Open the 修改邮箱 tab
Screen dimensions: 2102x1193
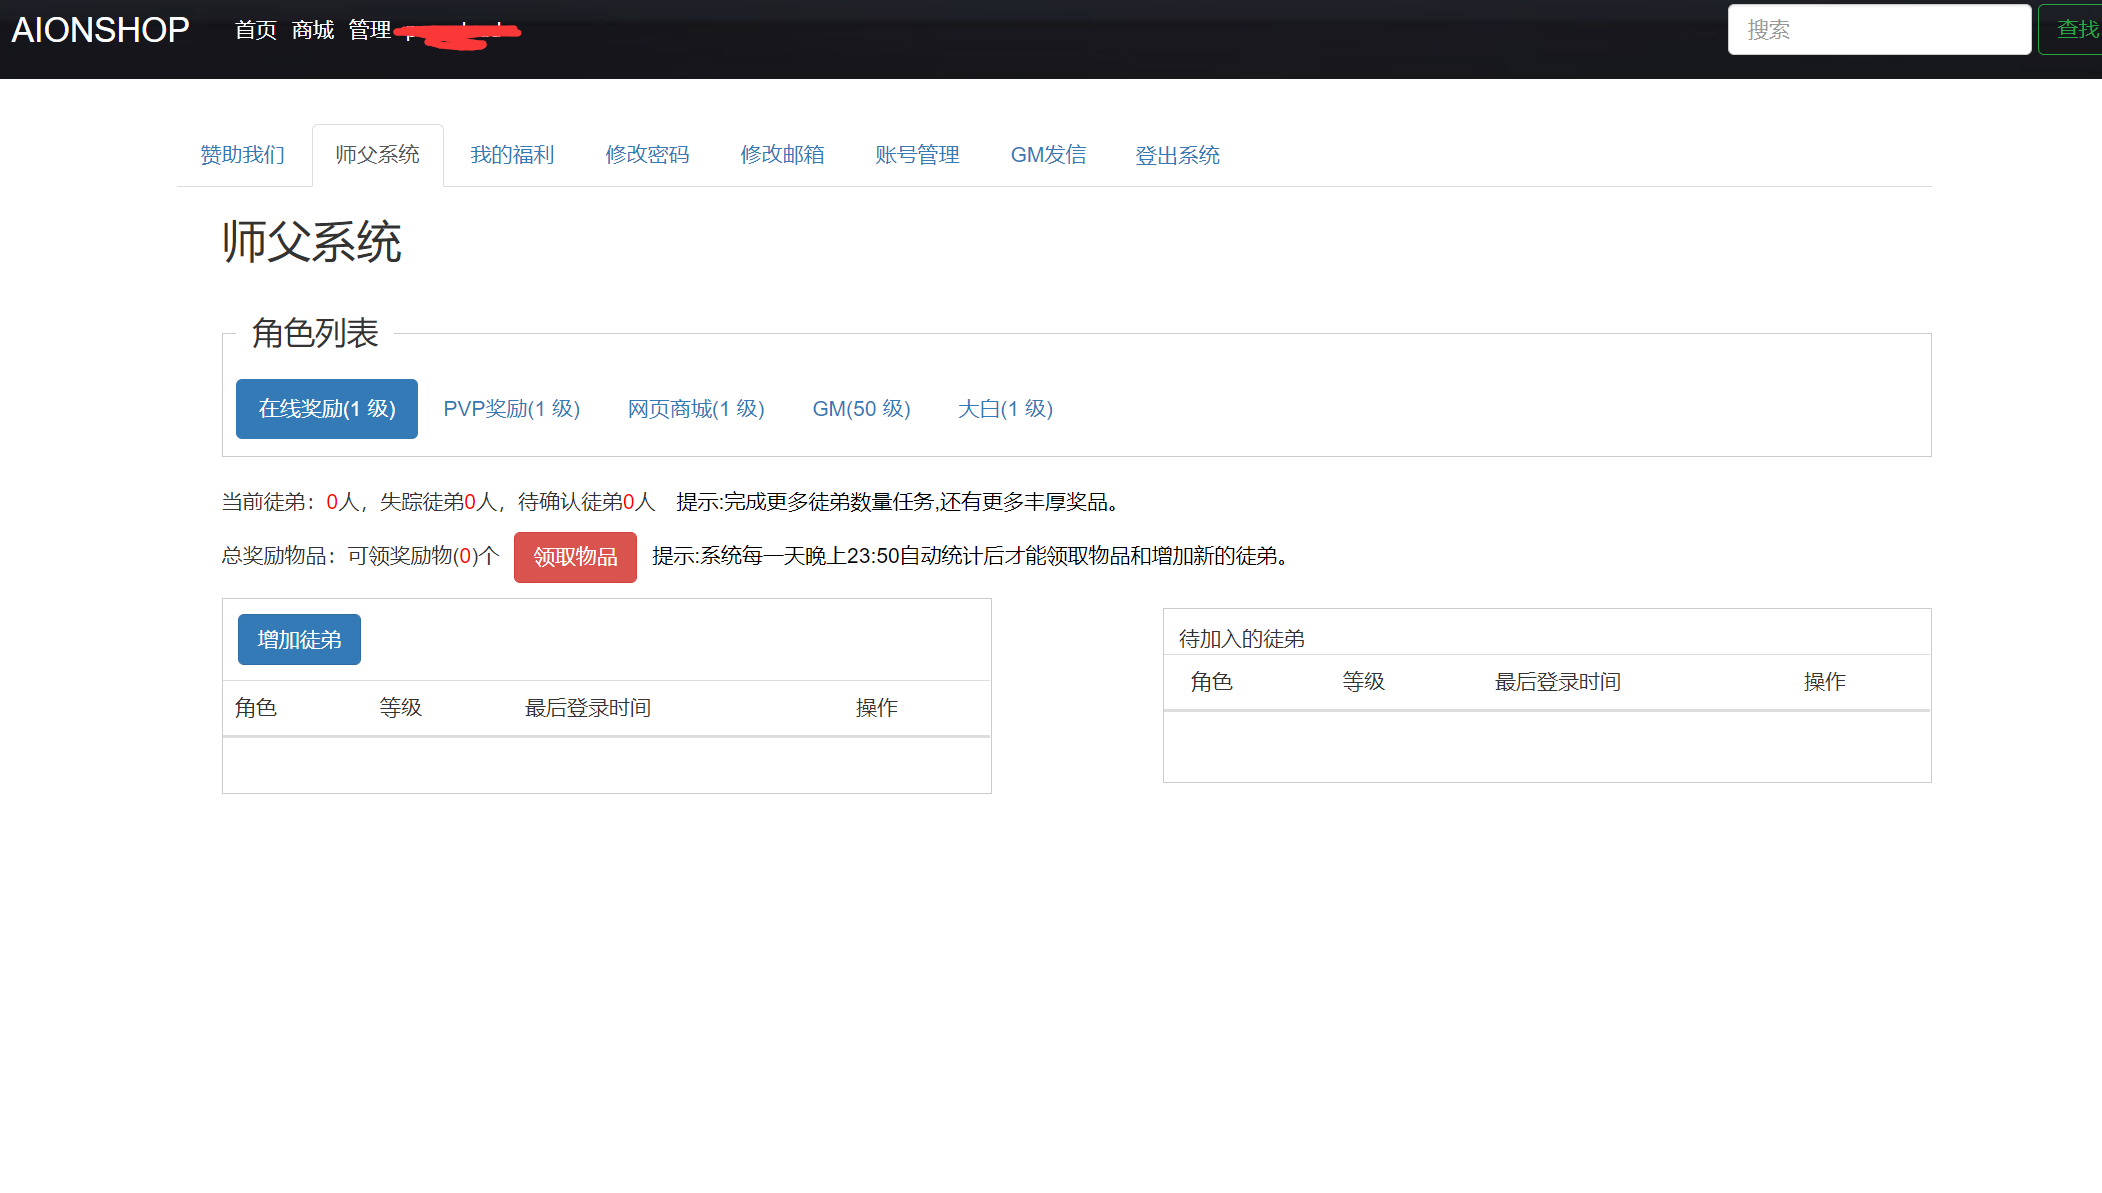[782, 155]
